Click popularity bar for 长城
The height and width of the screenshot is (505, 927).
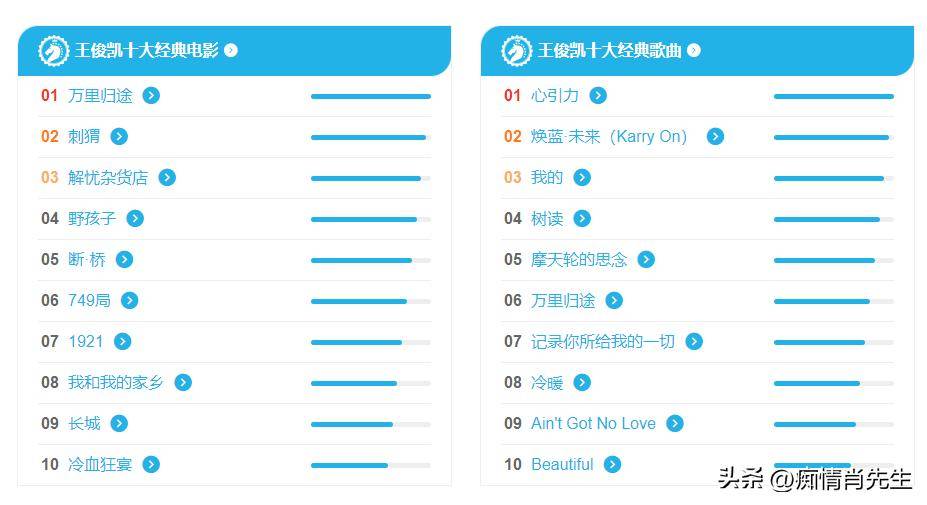click(371, 424)
